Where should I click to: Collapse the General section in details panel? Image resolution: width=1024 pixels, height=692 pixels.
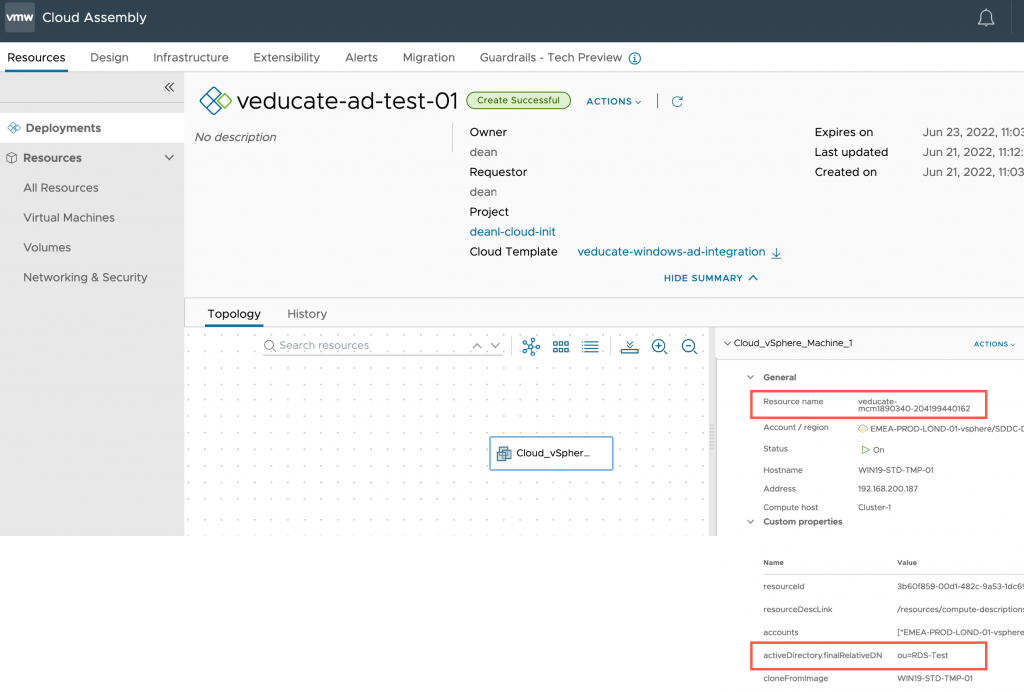coord(749,377)
